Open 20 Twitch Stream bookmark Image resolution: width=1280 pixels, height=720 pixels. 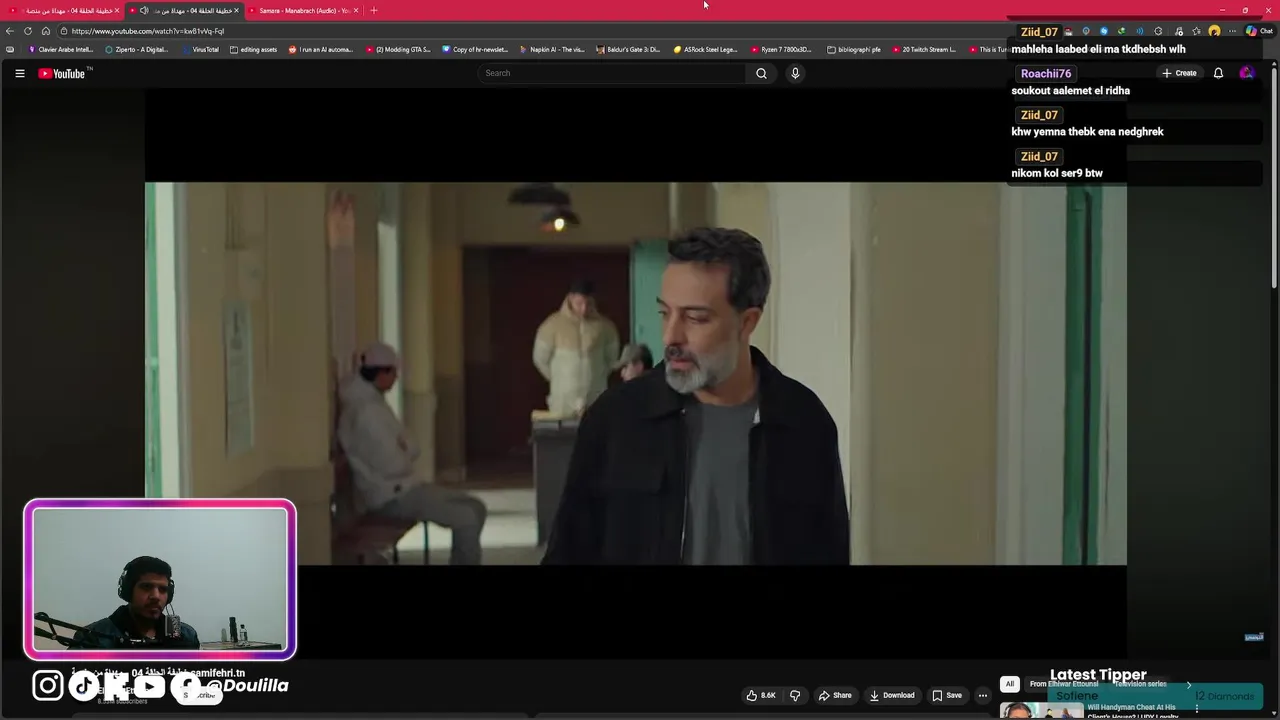pyautogui.click(x=924, y=49)
